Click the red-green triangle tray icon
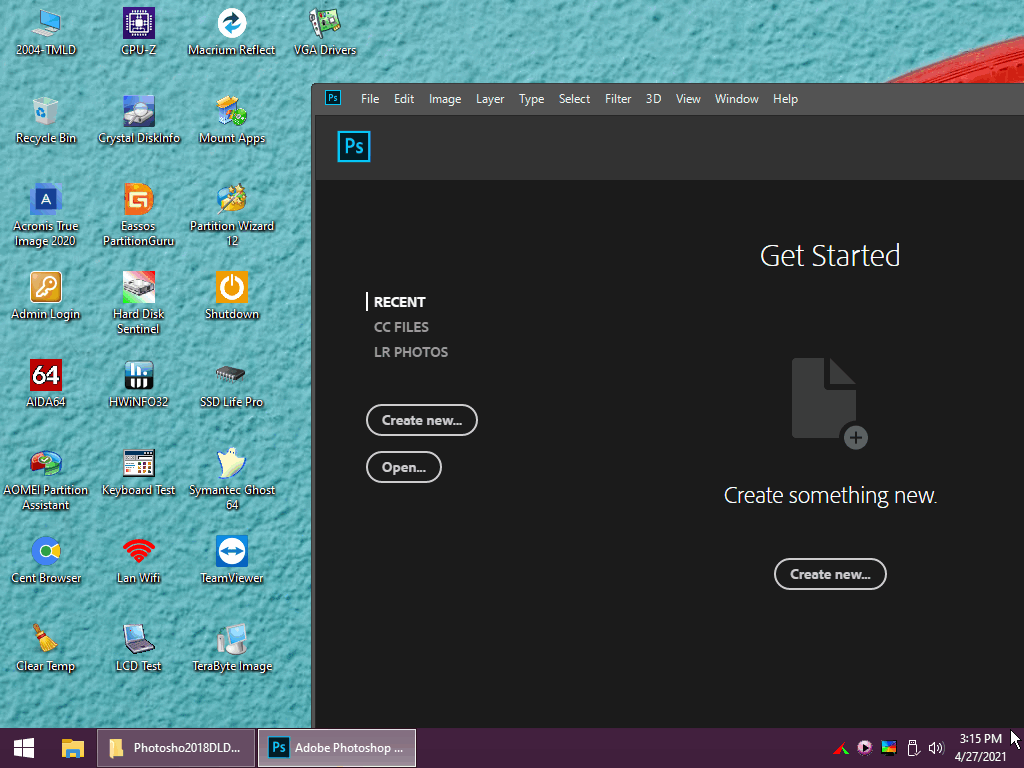The image size is (1024, 768). tap(841, 748)
